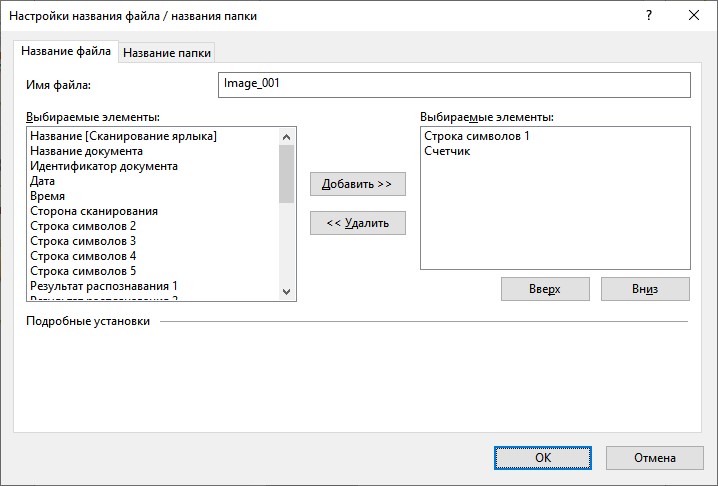Screen dimensions: 718x486
Task: Switch to the Название папки tab
Action: pos(167,53)
